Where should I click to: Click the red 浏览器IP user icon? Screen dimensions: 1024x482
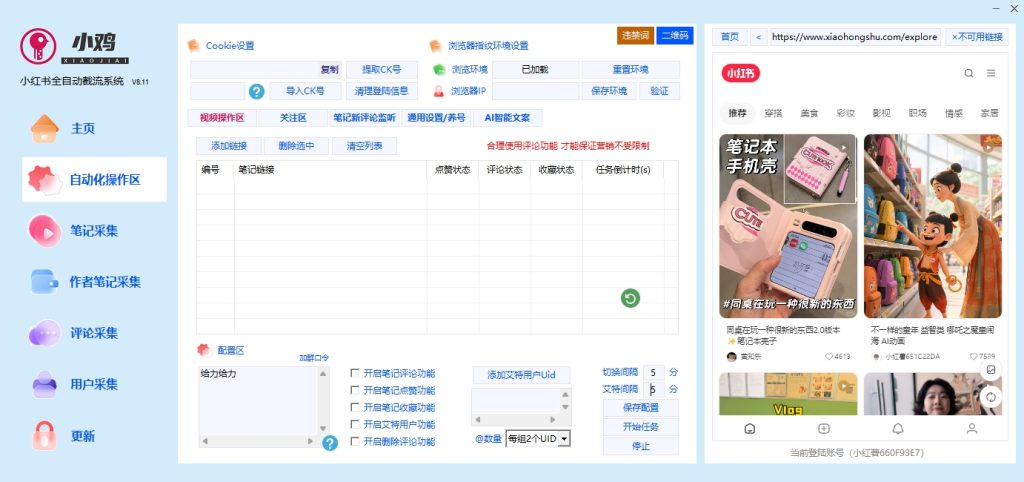tap(439, 91)
